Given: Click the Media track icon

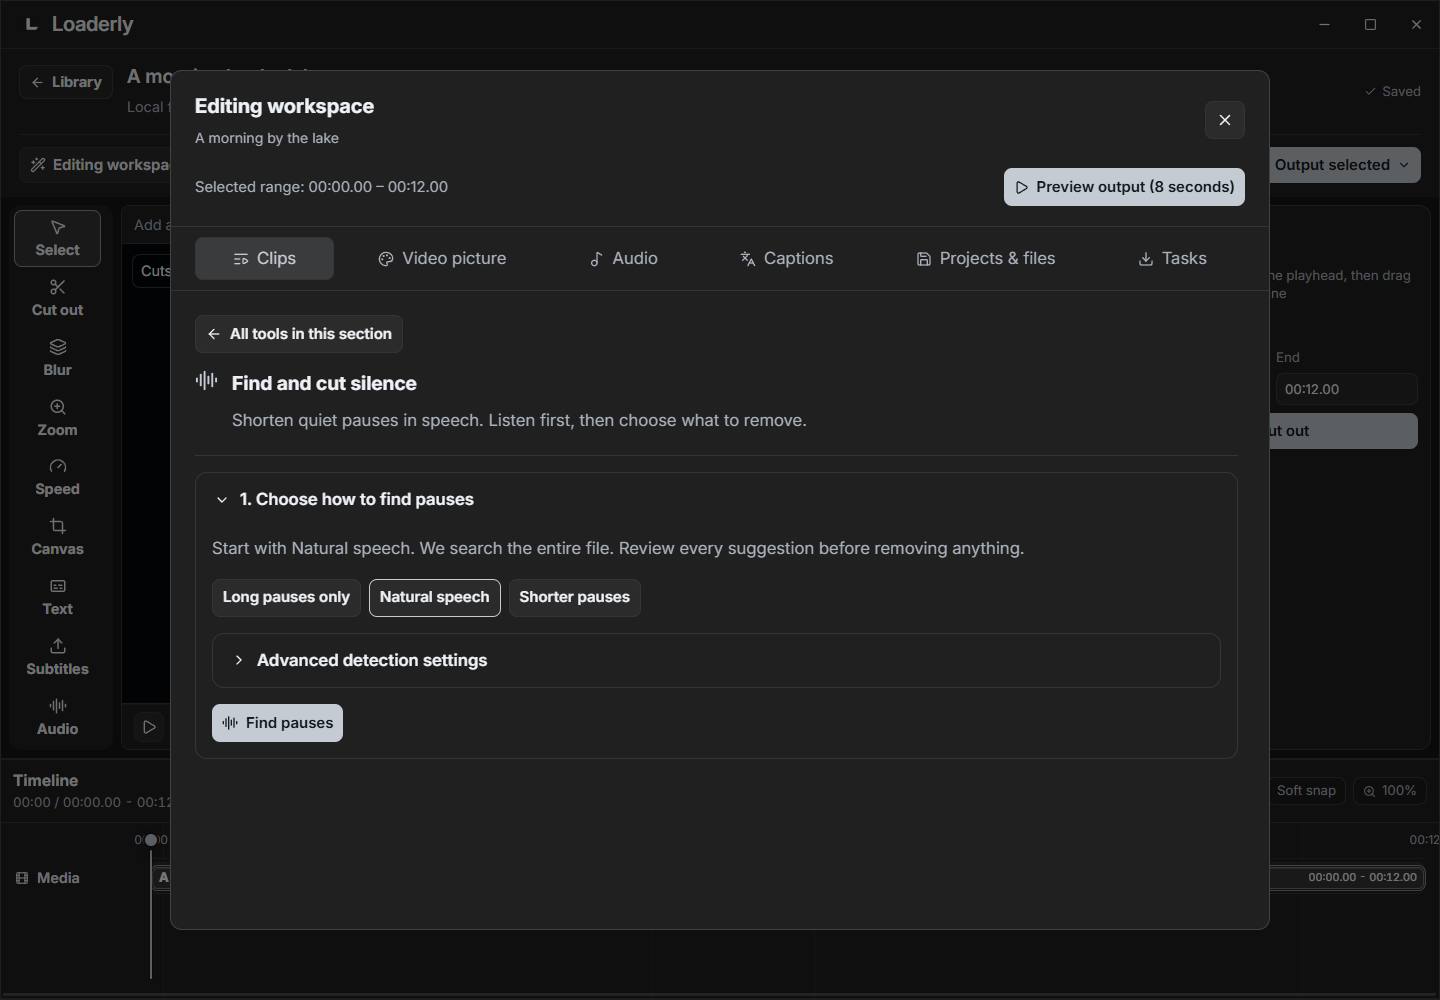Looking at the screenshot, I should click(x=22, y=878).
